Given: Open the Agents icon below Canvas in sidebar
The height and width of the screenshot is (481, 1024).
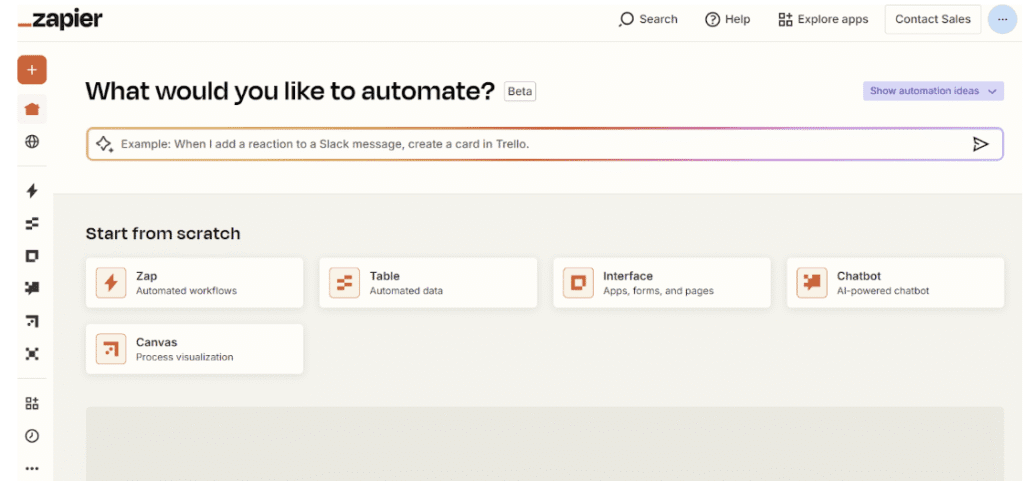Looking at the screenshot, I should tap(32, 354).
